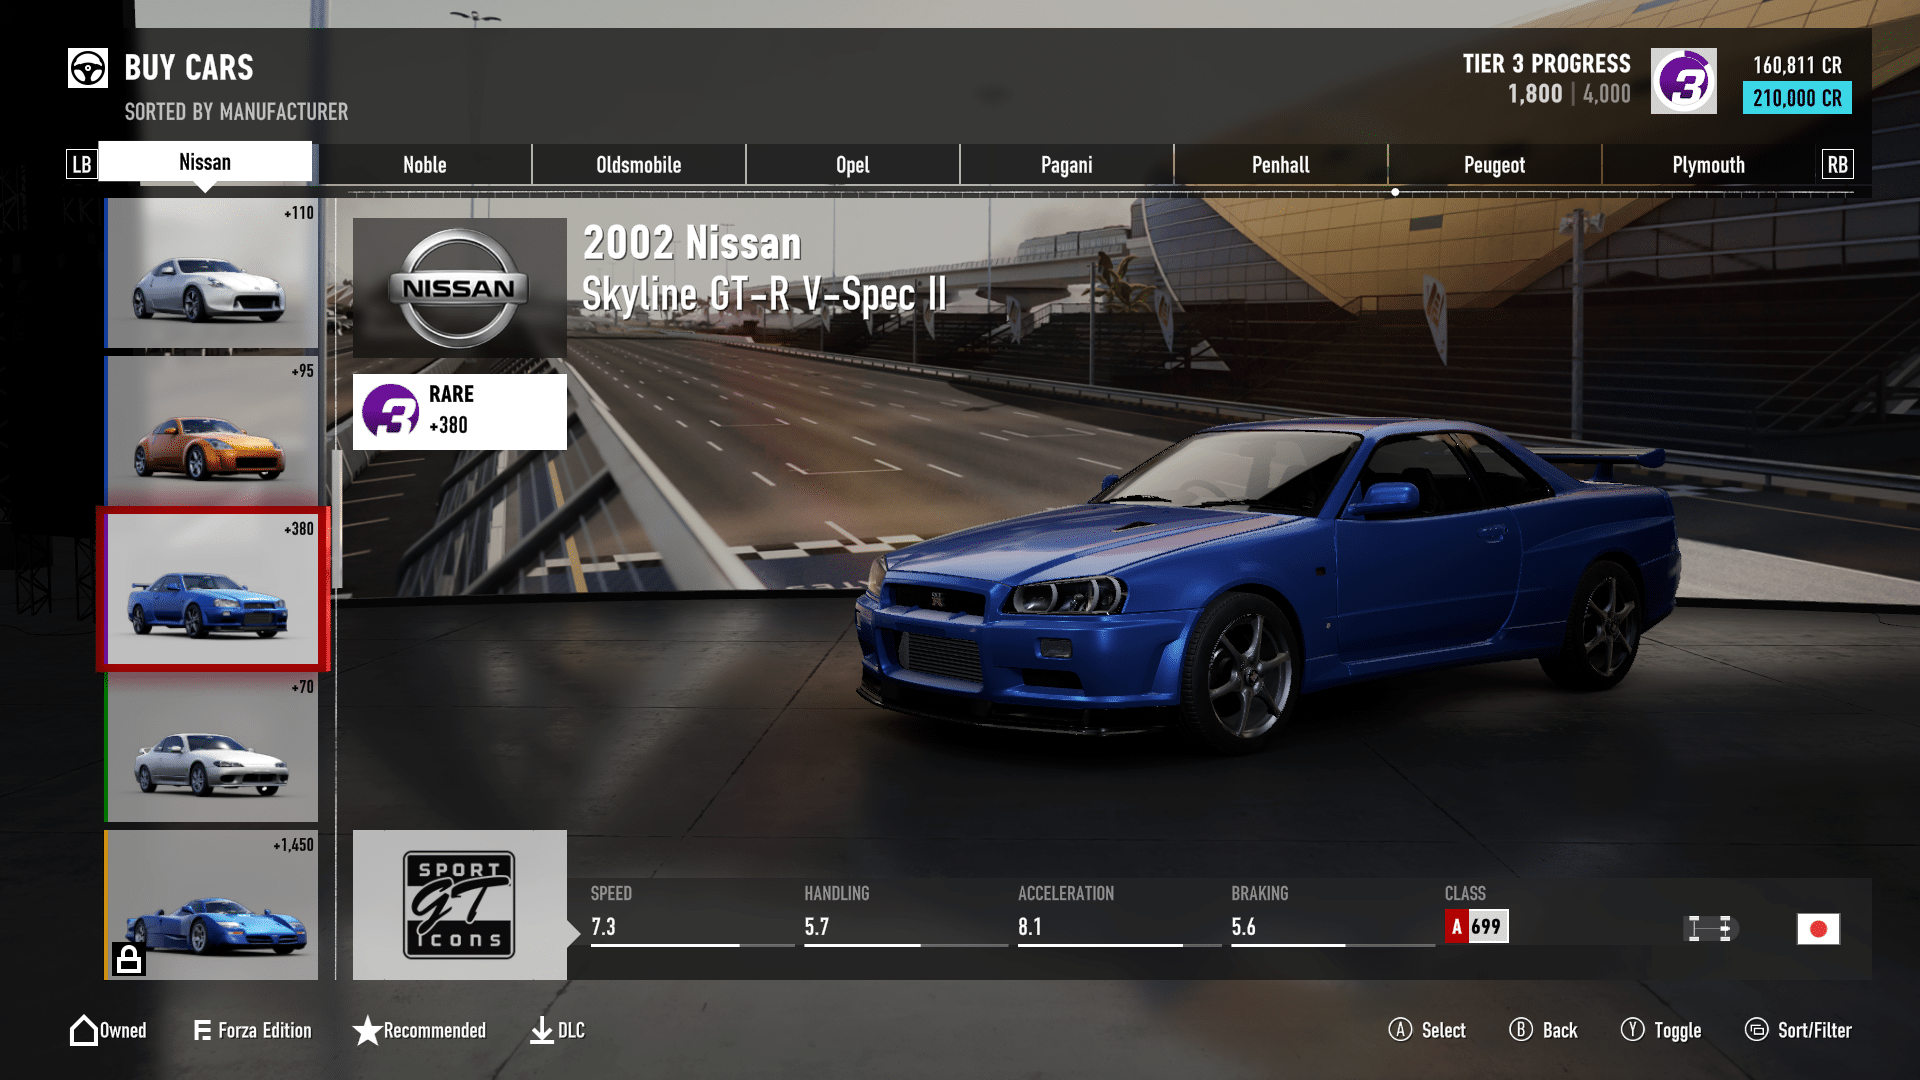Click the Tier 3 Rare rarity badge

click(459, 411)
